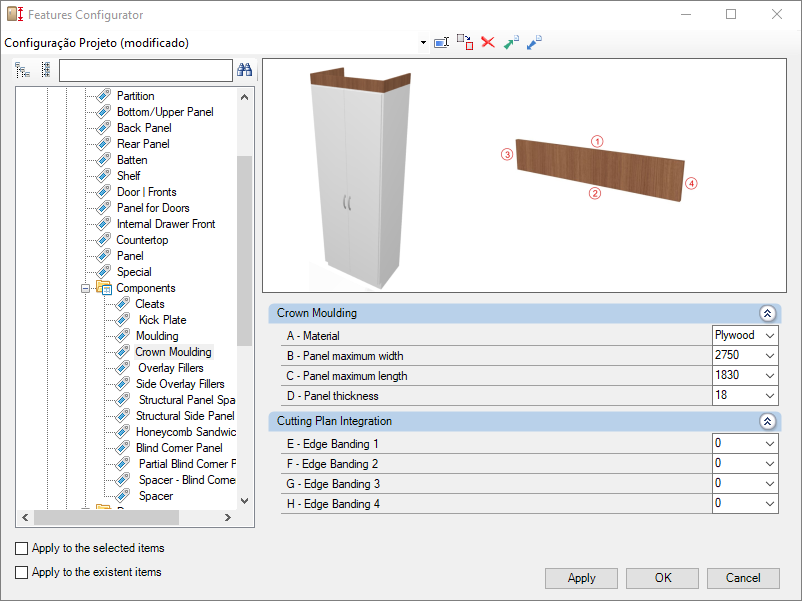The width and height of the screenshot is (802, 601).
Task: Click the OK button
Action: click(662, 578)
